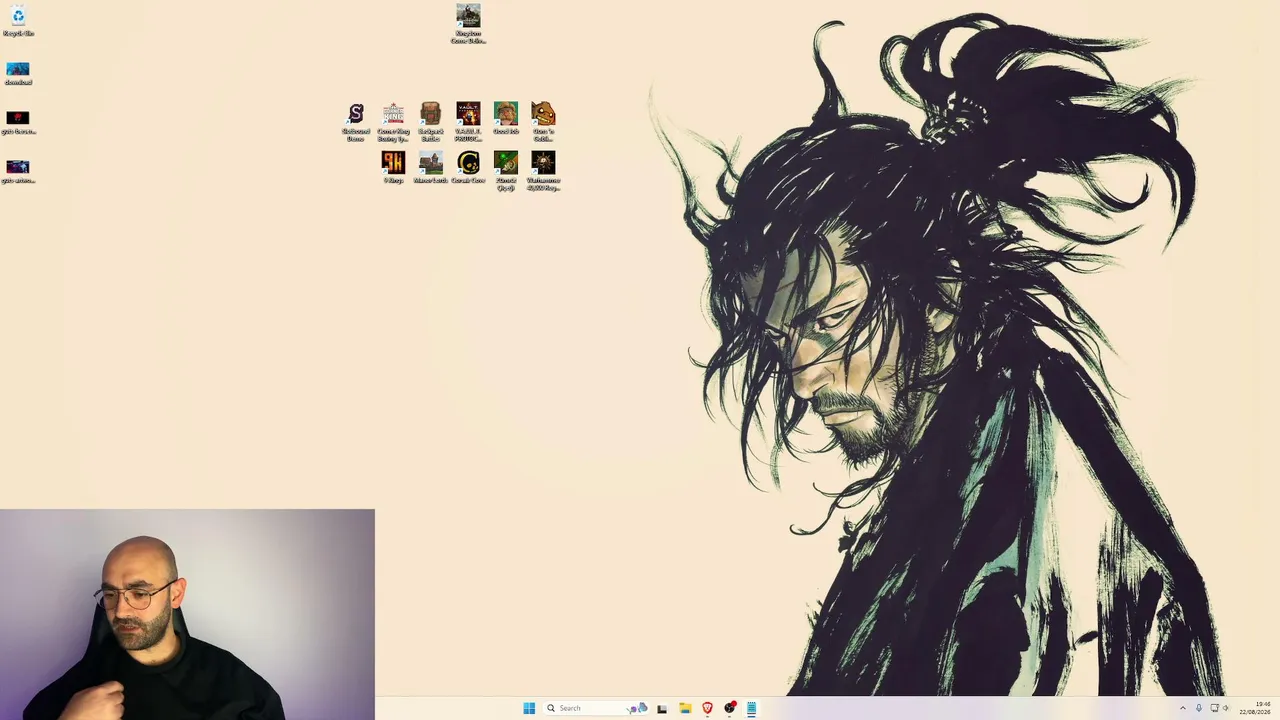Select the Gamer King shortcut icon
Image resolution: width=1280 pixels, height=720 pixels.
(x=393, y=122)
